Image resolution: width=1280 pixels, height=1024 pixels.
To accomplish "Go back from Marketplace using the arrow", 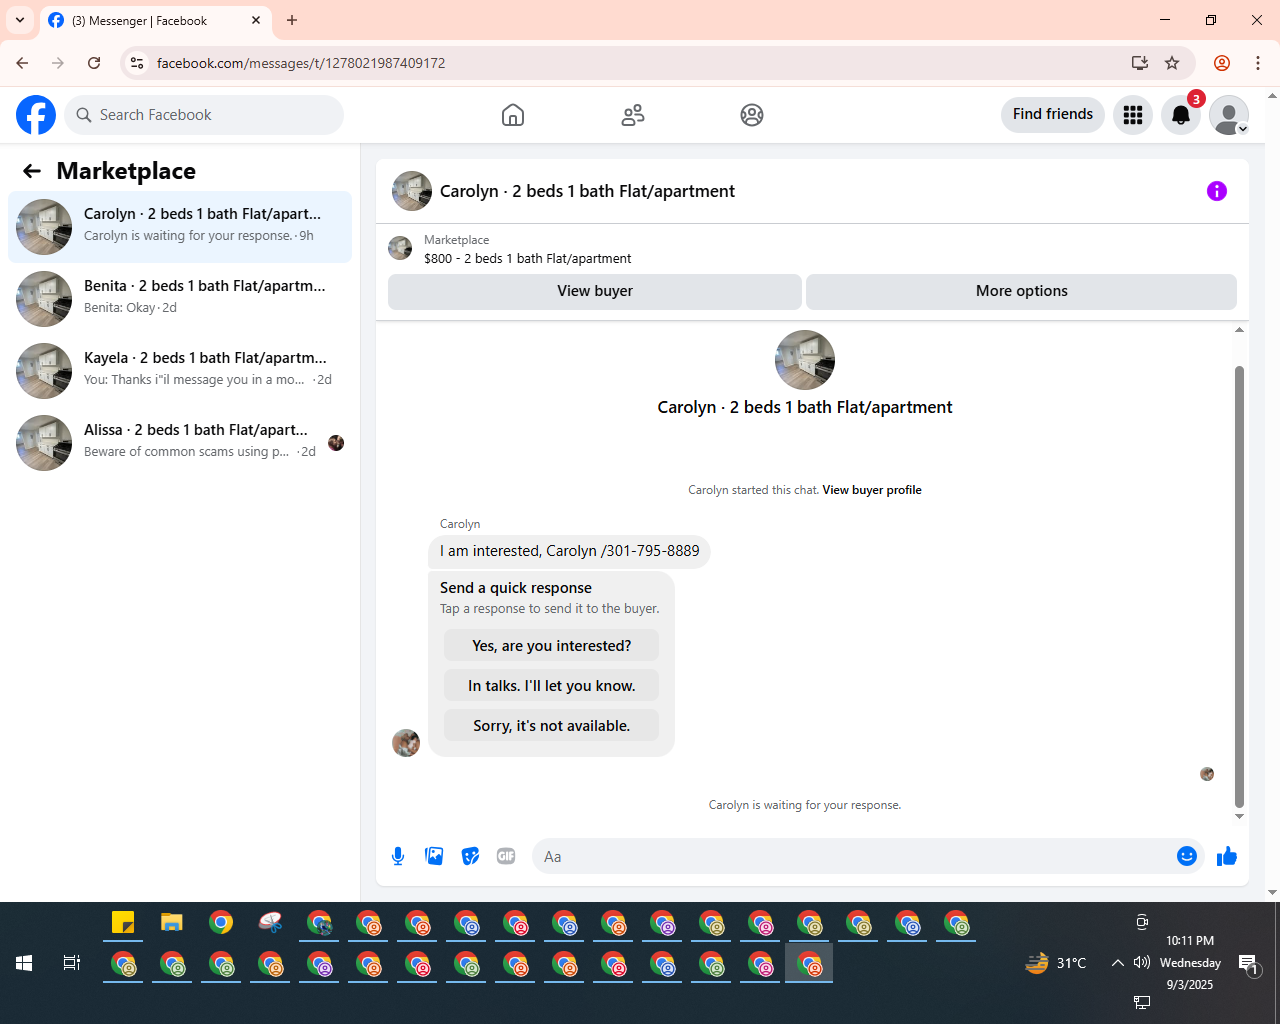I will (x=32, y=171).
